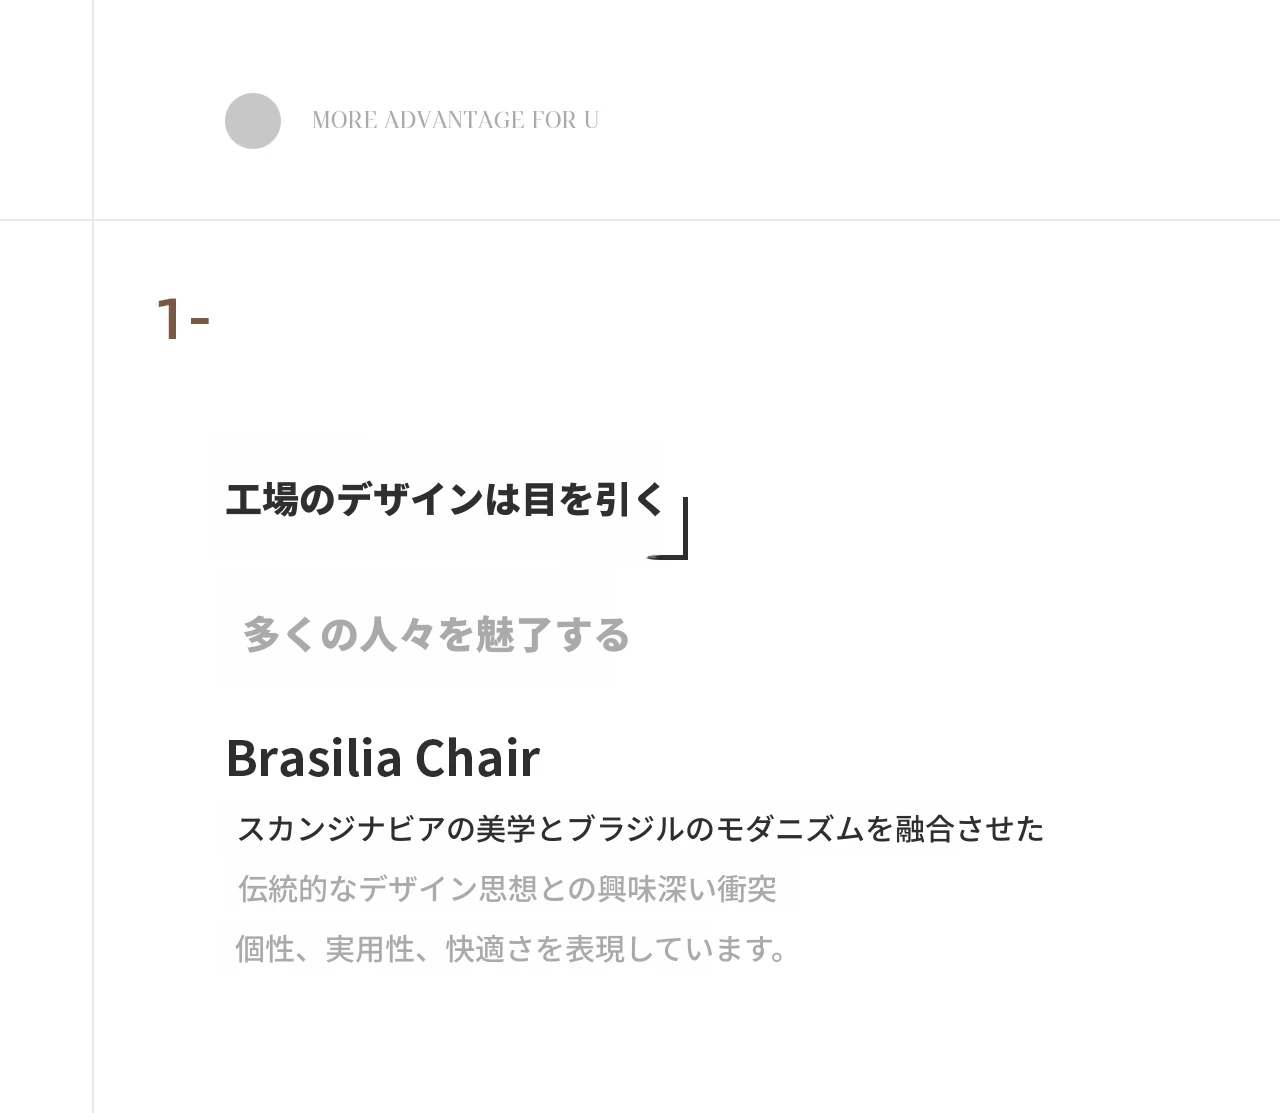Select the MORE ADVANTAGE FOR U tagline
This screenshot has height=1113, width=1280.
[x=455, y=120]
